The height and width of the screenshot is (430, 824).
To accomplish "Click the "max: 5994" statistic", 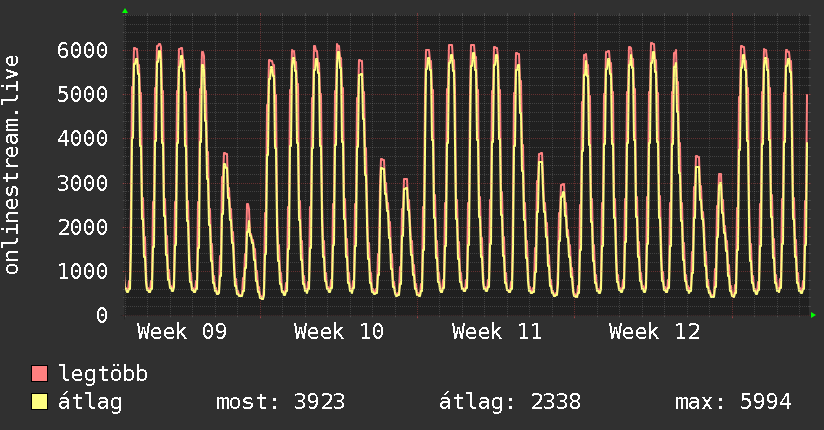I will [x=733, y=403].
